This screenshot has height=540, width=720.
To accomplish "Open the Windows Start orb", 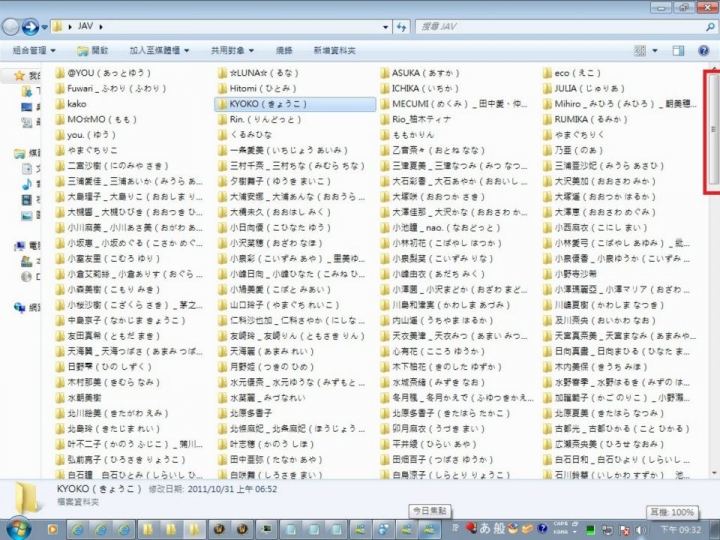I will click(18, 529).
